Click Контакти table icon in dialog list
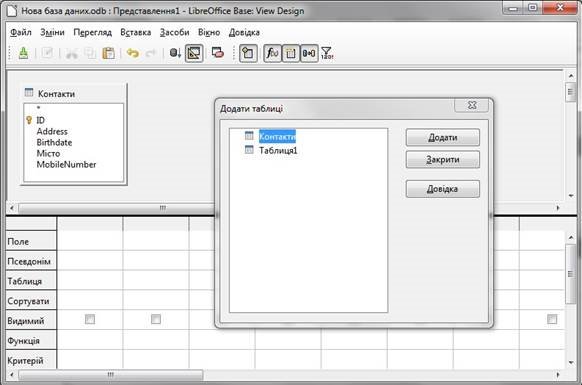 [x=249, y=136]
